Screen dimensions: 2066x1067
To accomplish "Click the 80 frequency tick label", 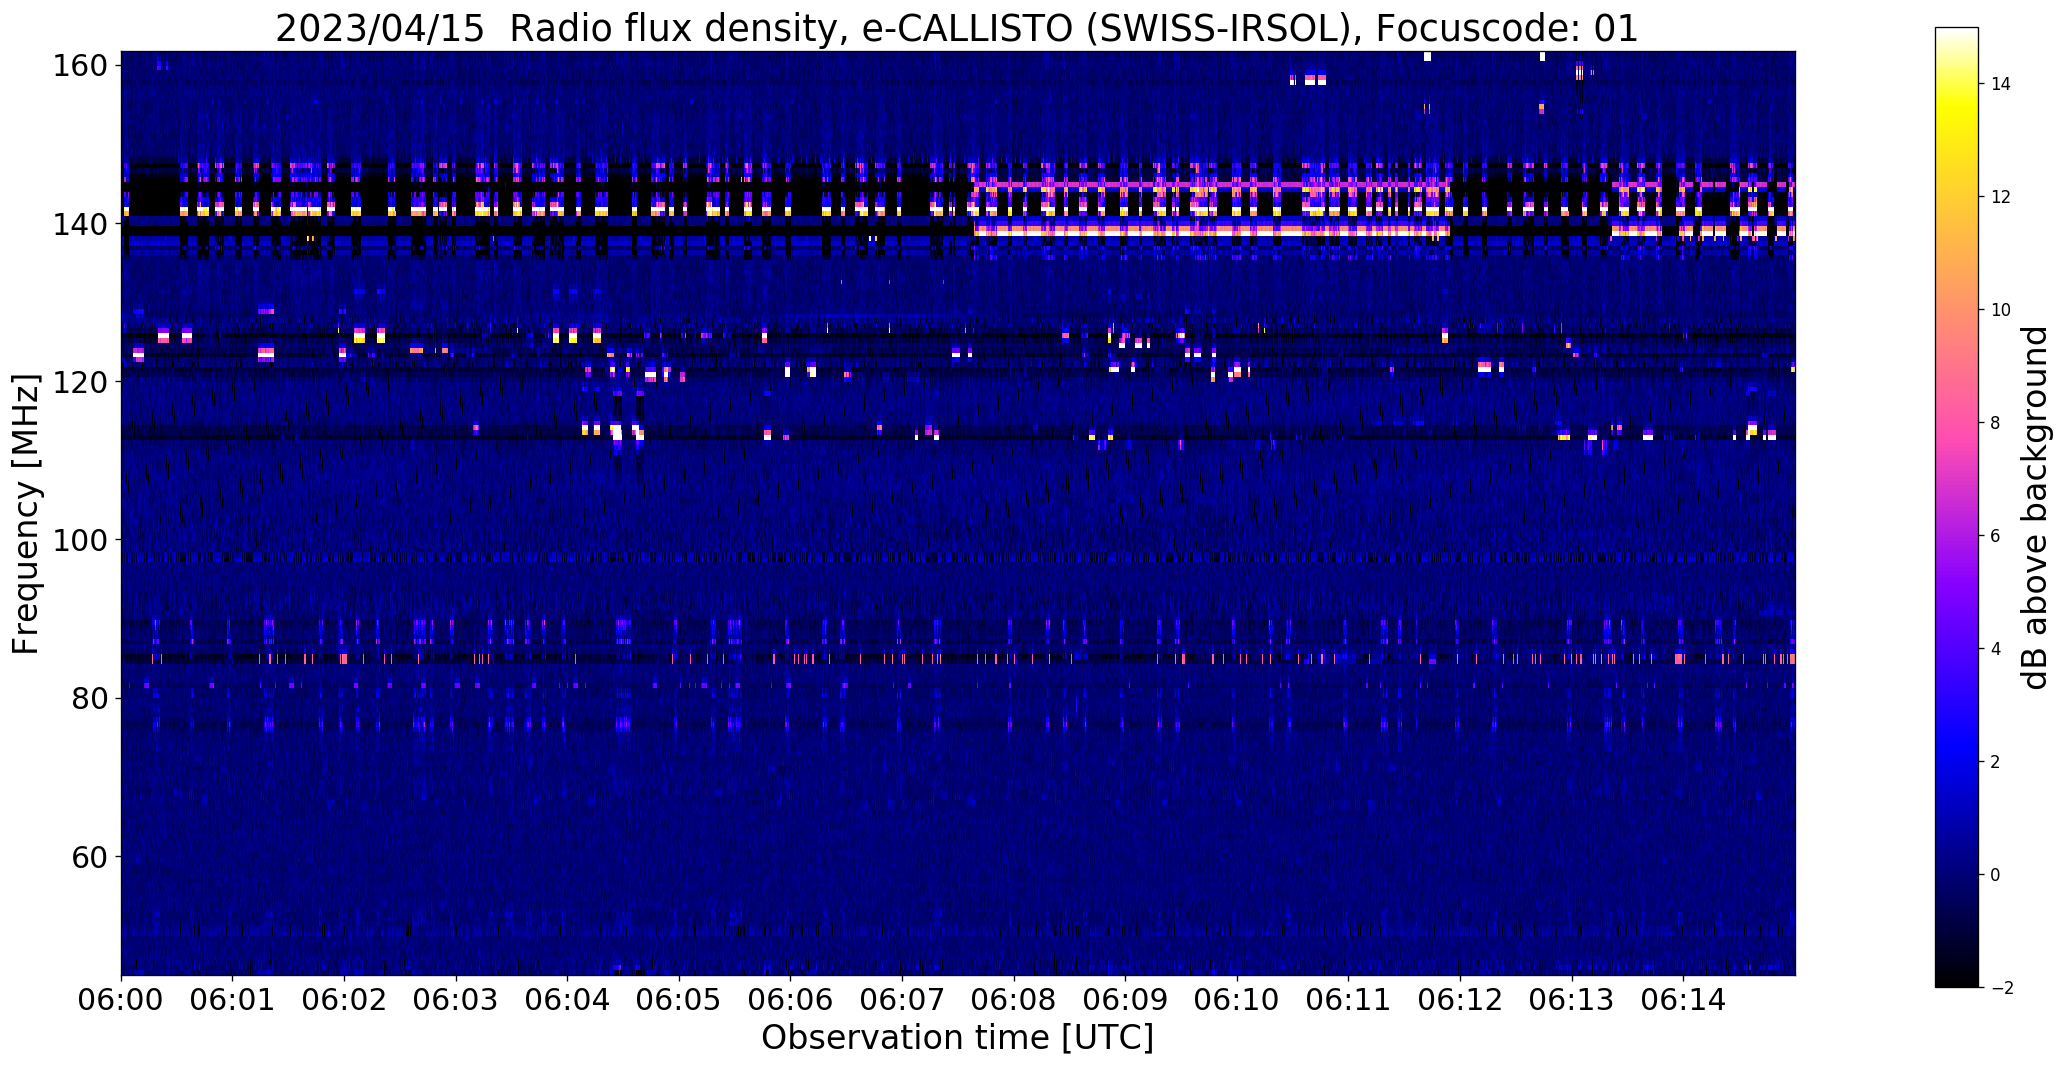I will [x=89, y=698].
